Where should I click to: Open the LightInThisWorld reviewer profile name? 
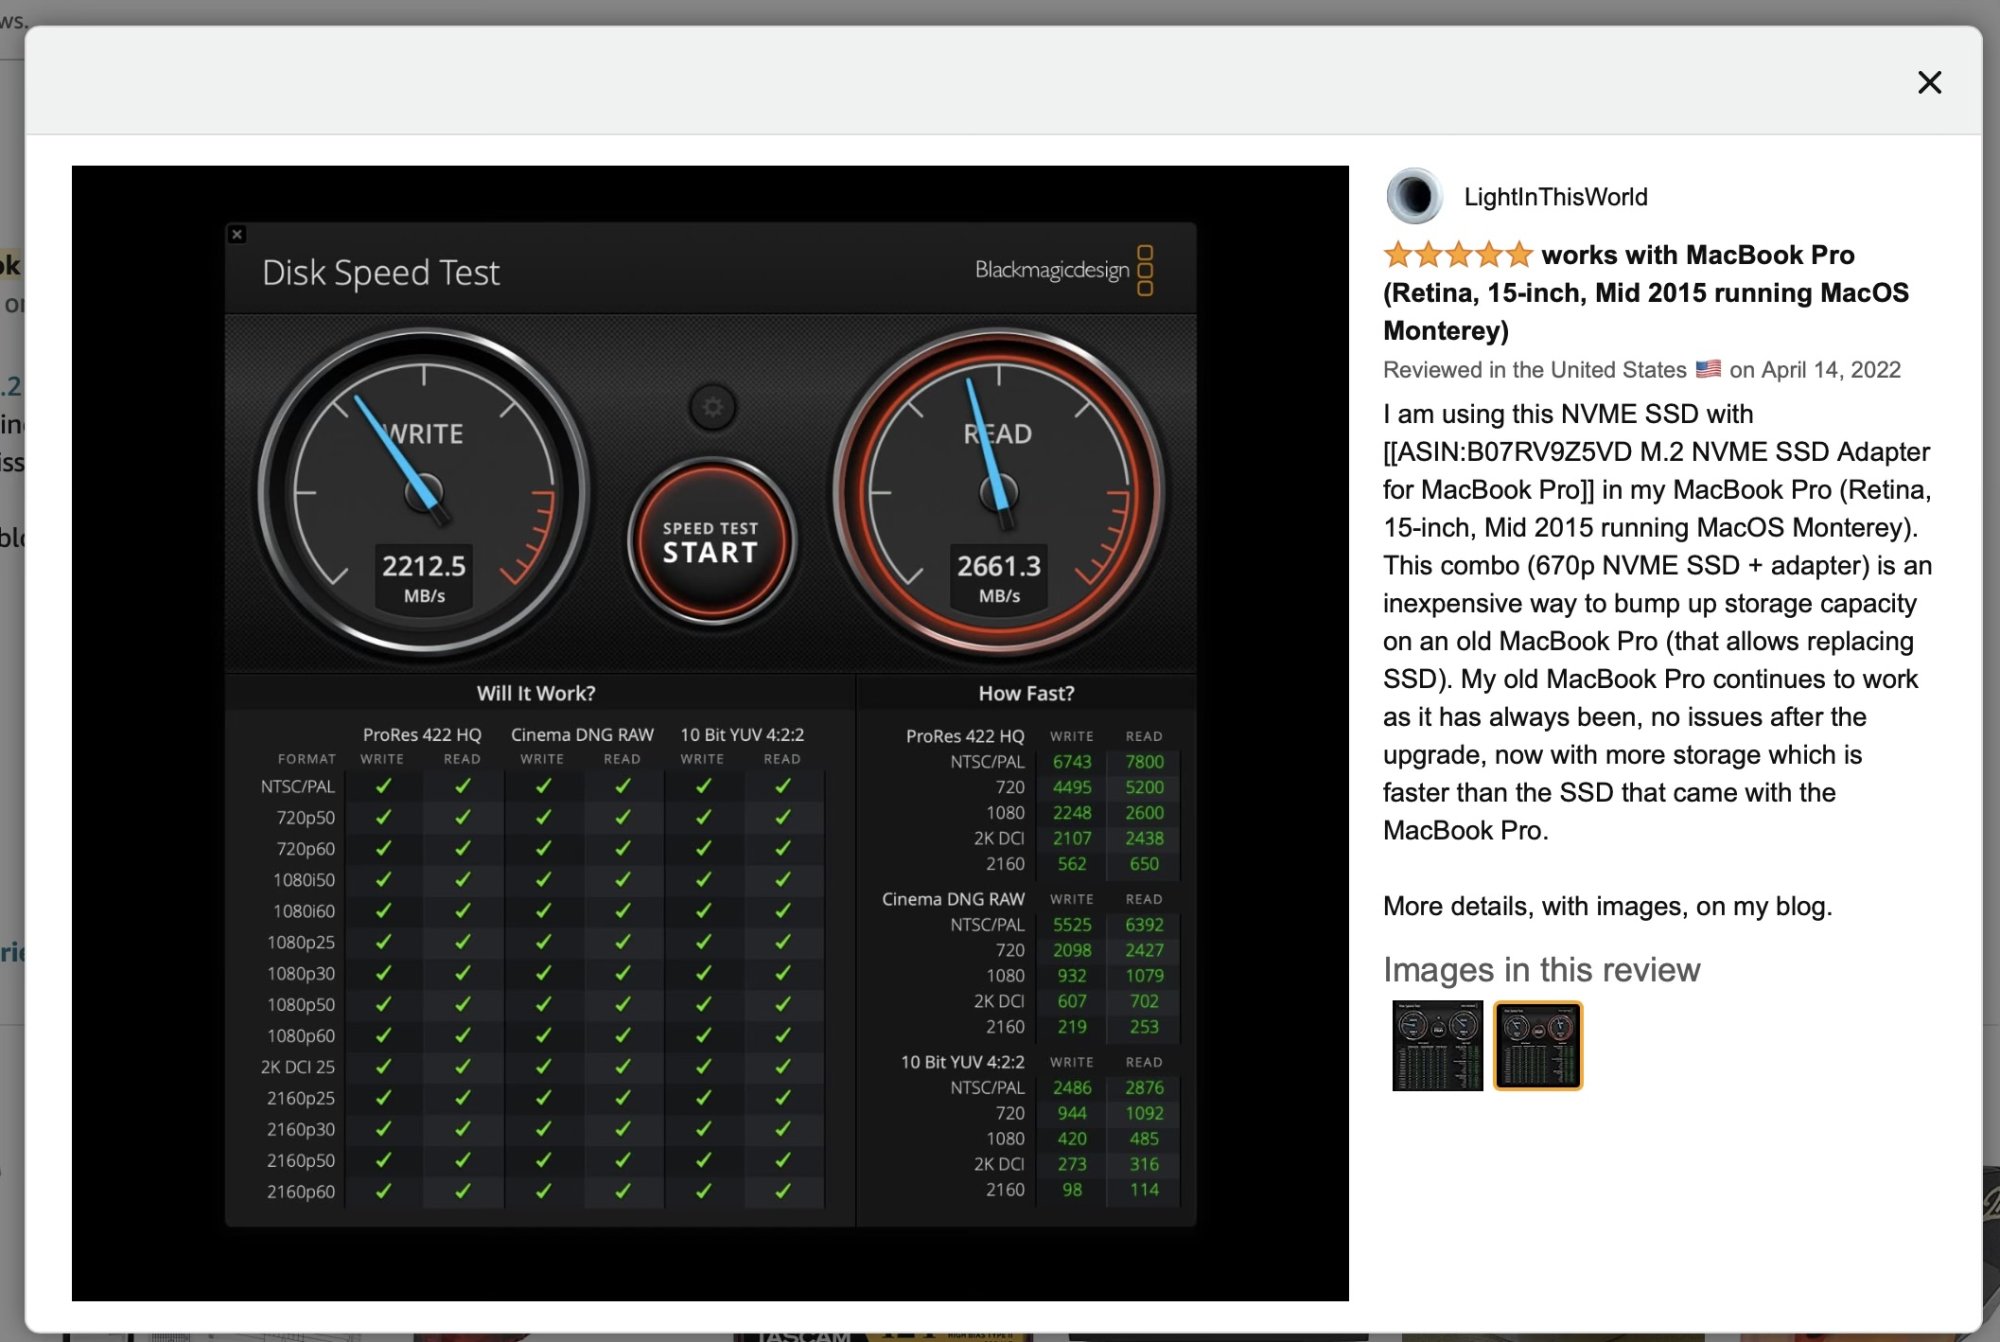coord(1555,197)
